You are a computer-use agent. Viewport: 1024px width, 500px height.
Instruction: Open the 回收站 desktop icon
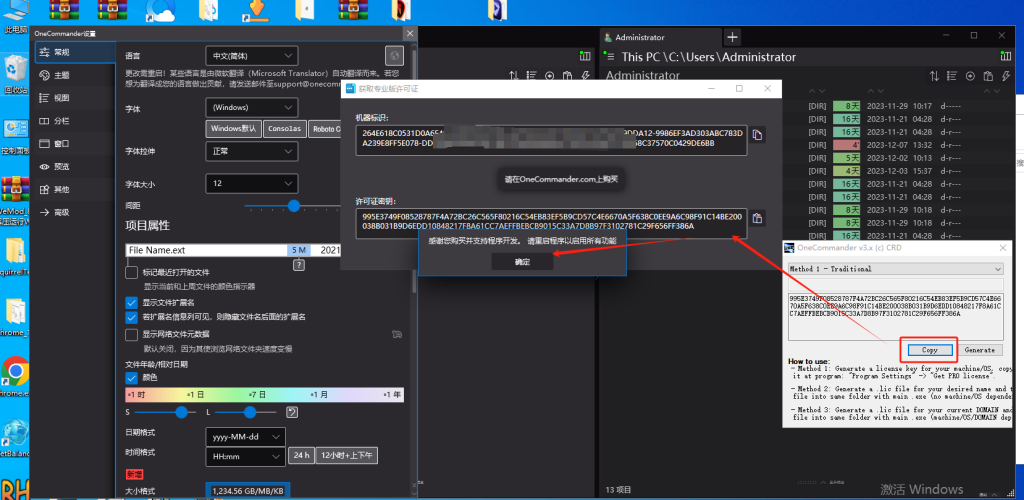pyautogui.click(x=14, y=74)
